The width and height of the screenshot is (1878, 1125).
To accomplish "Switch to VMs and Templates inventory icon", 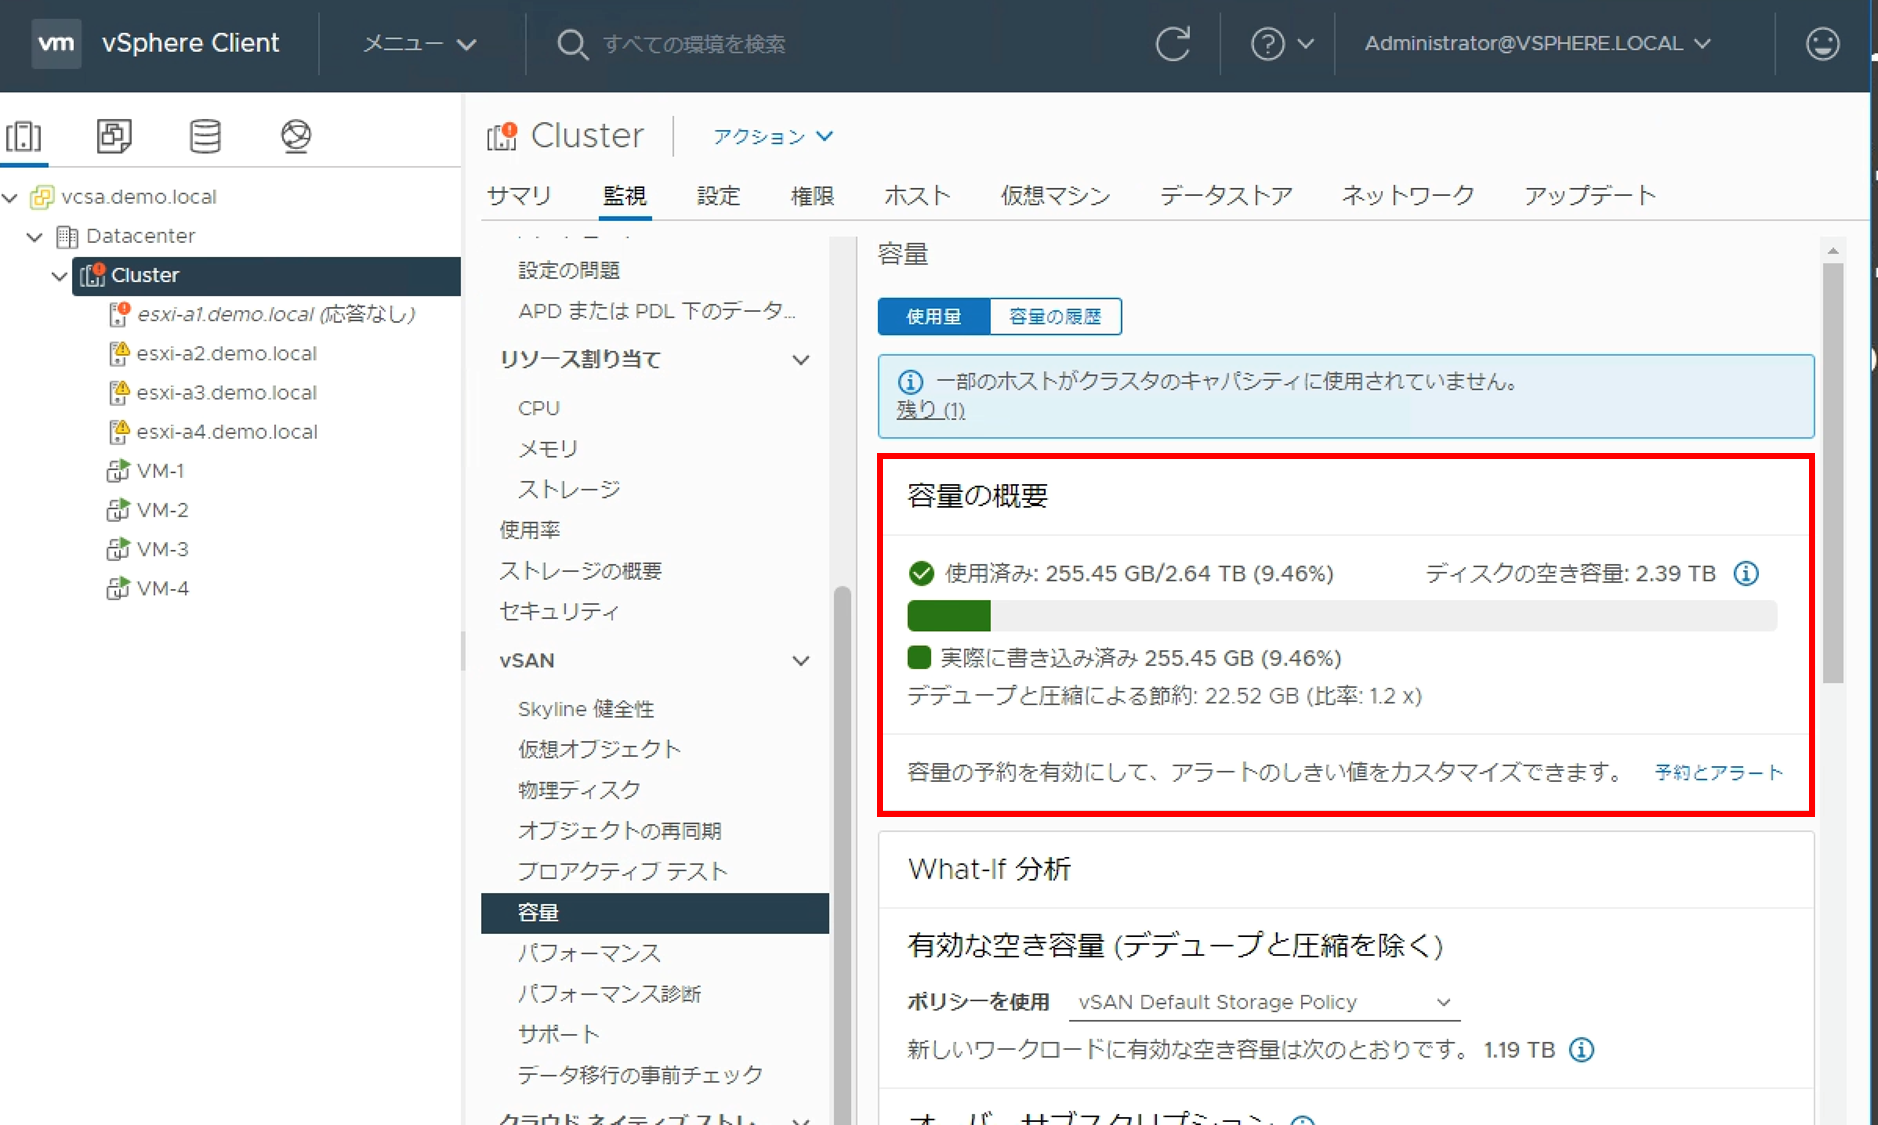I will click(x=114, y=135).
